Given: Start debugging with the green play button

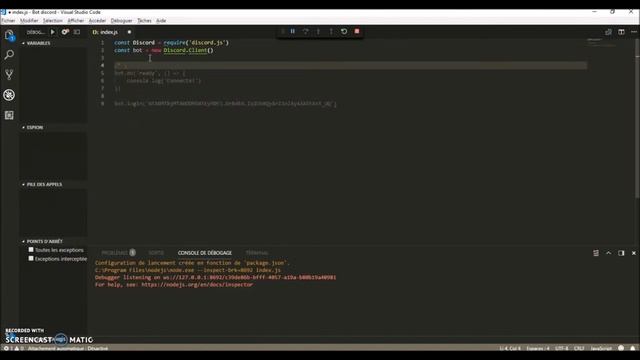Looking at the screenshot, I should [x=53, y=32].
